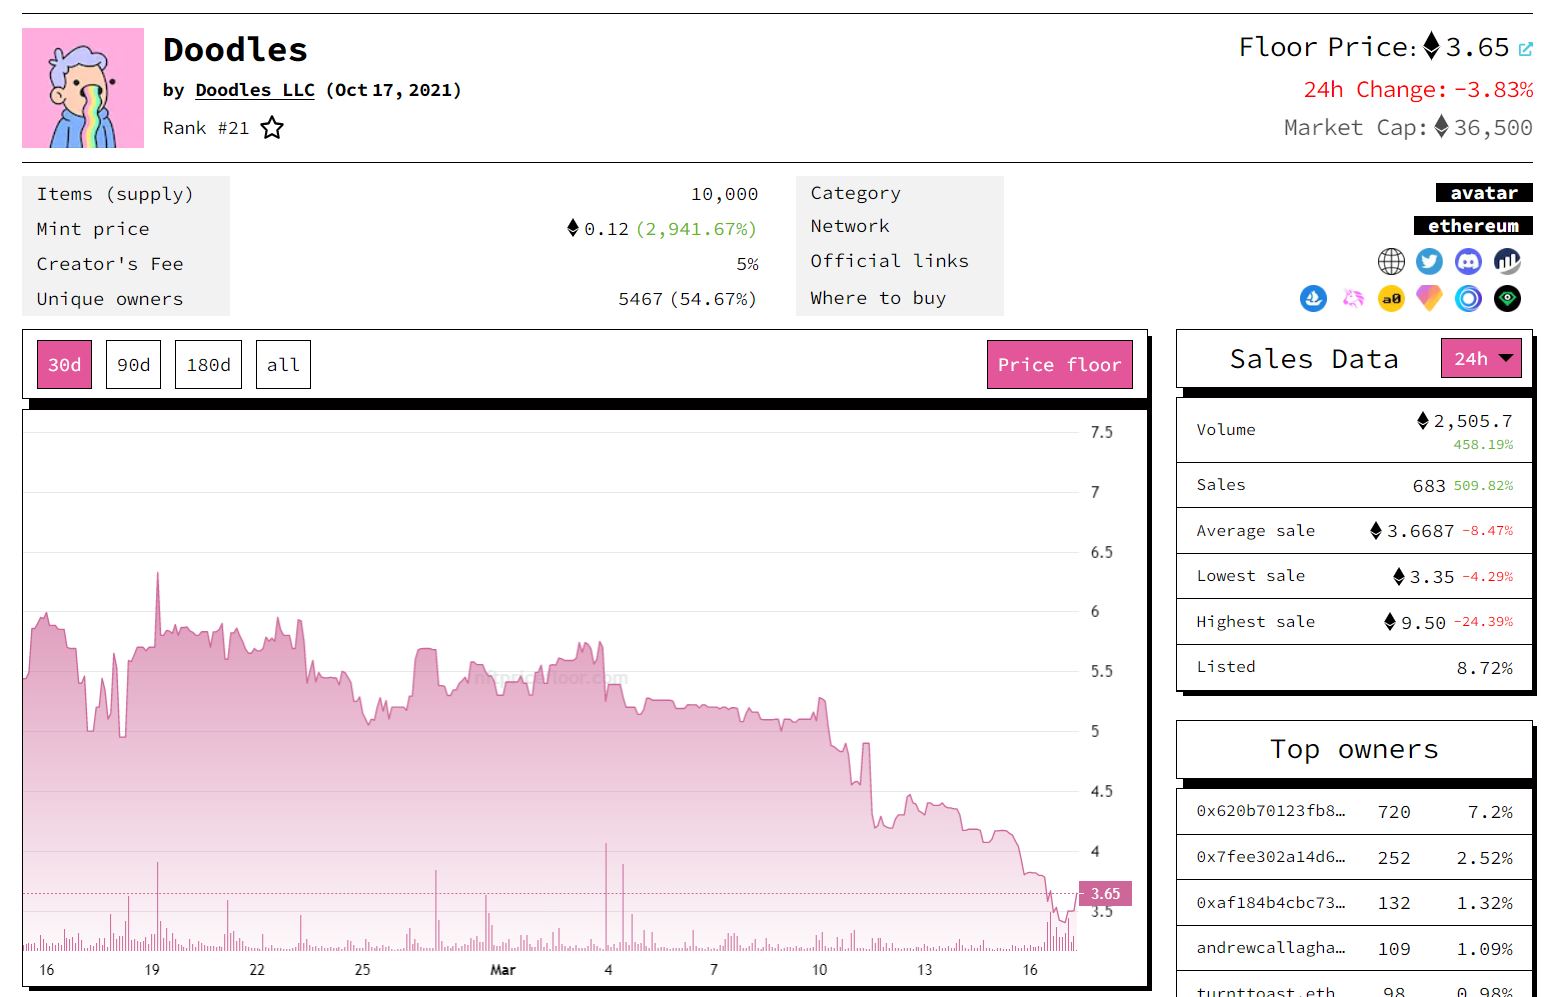1564x997 pixels.
Task: Favorite Doodles with the star icon
Action: (x=272, y=128)
